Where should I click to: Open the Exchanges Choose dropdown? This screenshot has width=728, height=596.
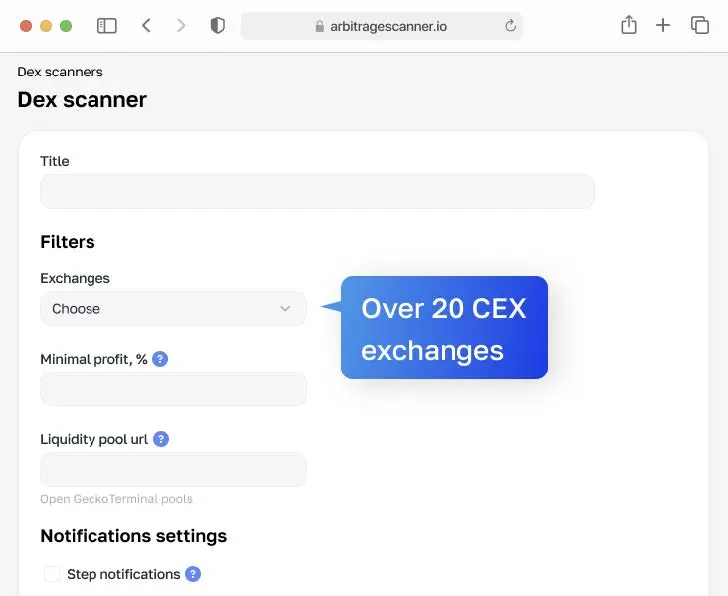(x=173, y=309)
